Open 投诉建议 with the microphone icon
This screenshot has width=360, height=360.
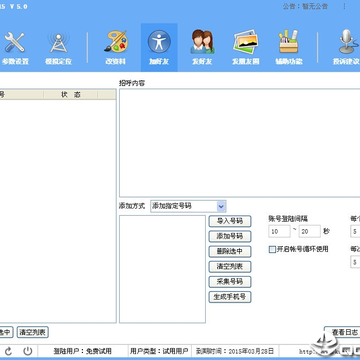[x=346, y=48]
